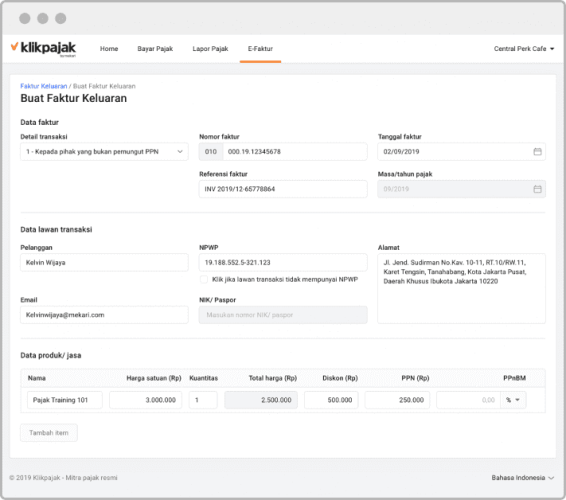The width and height of the screenshot is (566, 500).
Task: Click the klikpajak logo
Action: [43, 48]
